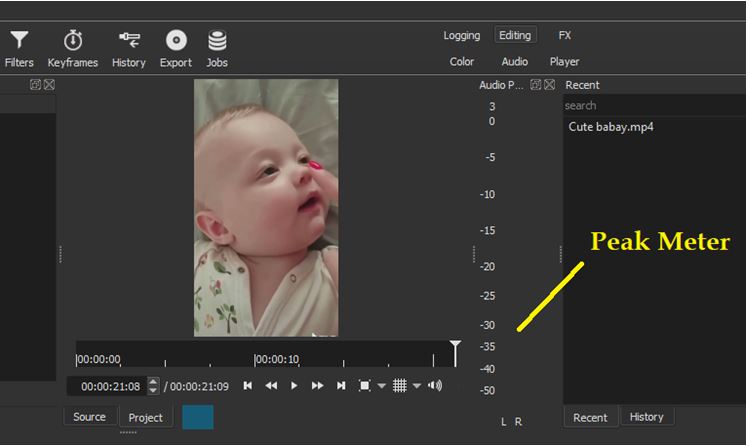Skip to the previous point

tap(248, 386)
